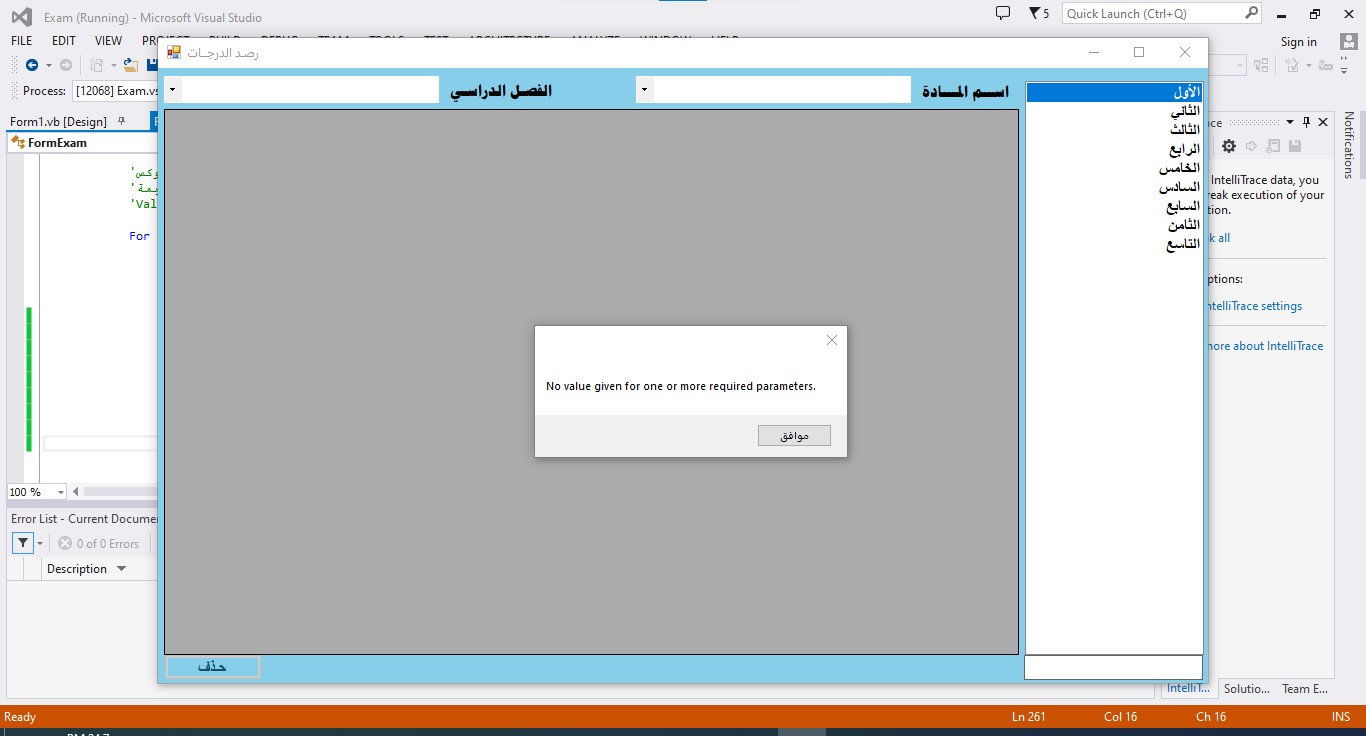Click the حذف delete button
Image resolution: width=1366 pixels, height=736 pixels.
(x=213, y=667)
